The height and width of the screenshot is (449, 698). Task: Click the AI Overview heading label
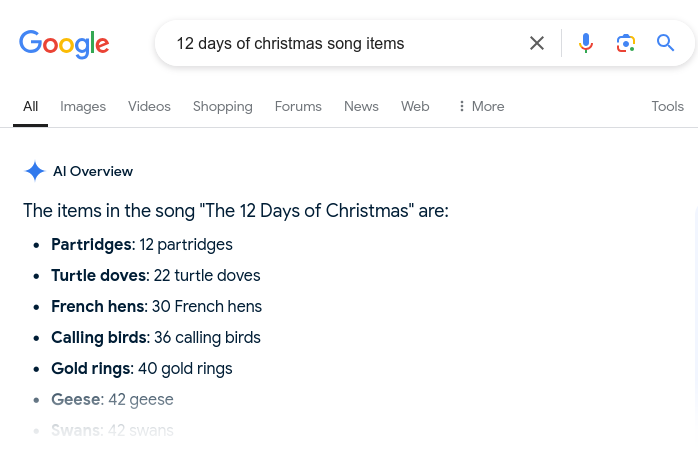pyautogui.click(x=93, y=171)
